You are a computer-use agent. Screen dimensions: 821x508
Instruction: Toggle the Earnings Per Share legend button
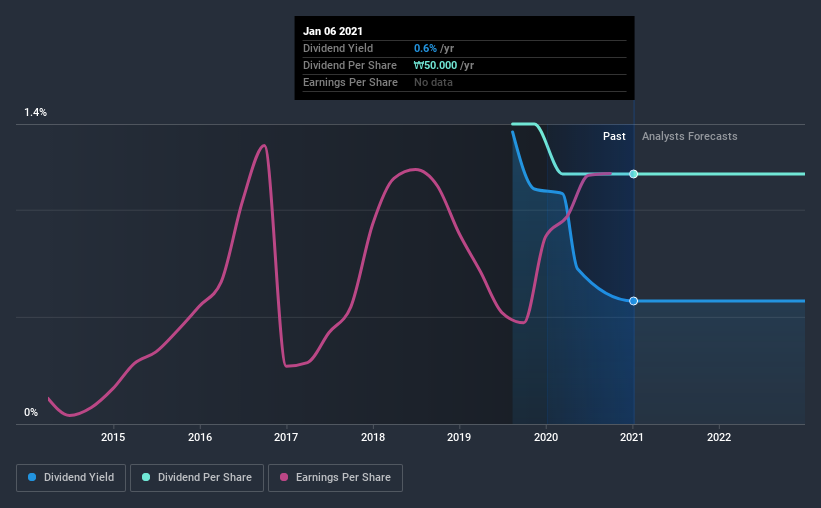click(335, 478)
